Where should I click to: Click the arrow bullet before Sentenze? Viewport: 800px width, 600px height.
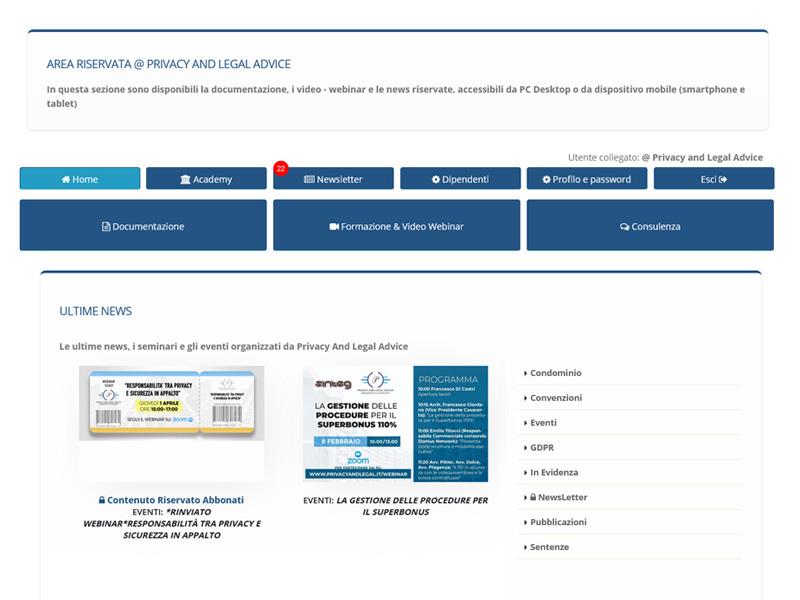click(x=526, y=547)
